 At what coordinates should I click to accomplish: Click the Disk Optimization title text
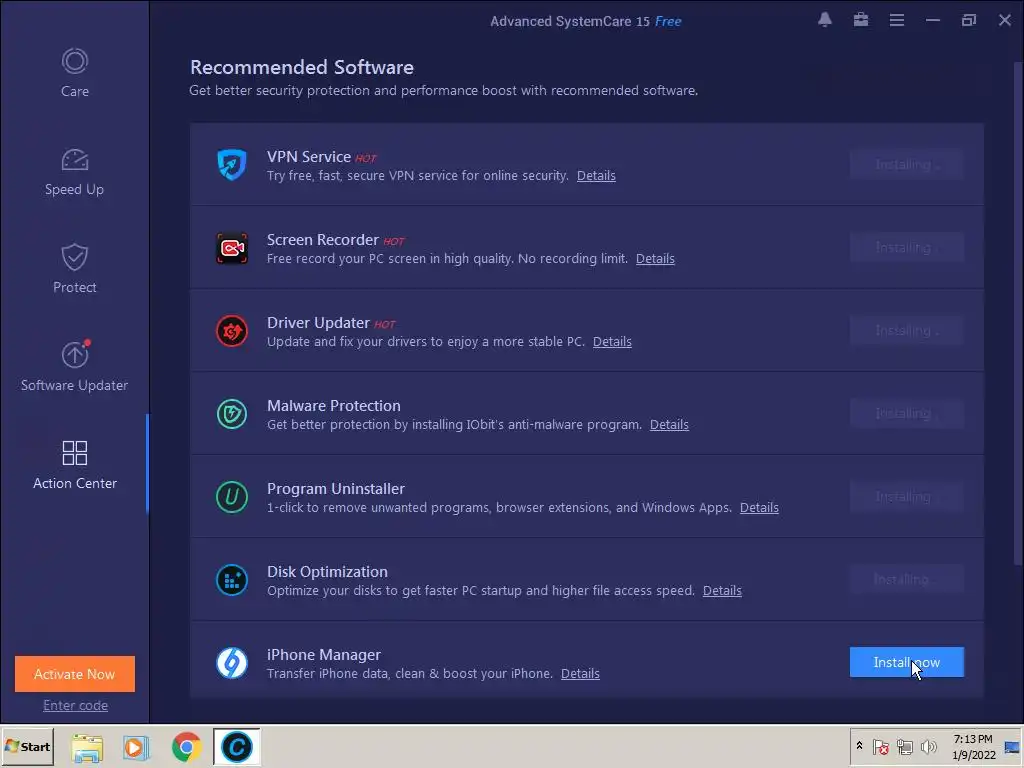[x=327, y=571]
